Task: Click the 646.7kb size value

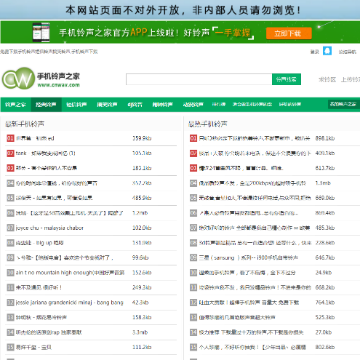Action: (x=325, y=258)
